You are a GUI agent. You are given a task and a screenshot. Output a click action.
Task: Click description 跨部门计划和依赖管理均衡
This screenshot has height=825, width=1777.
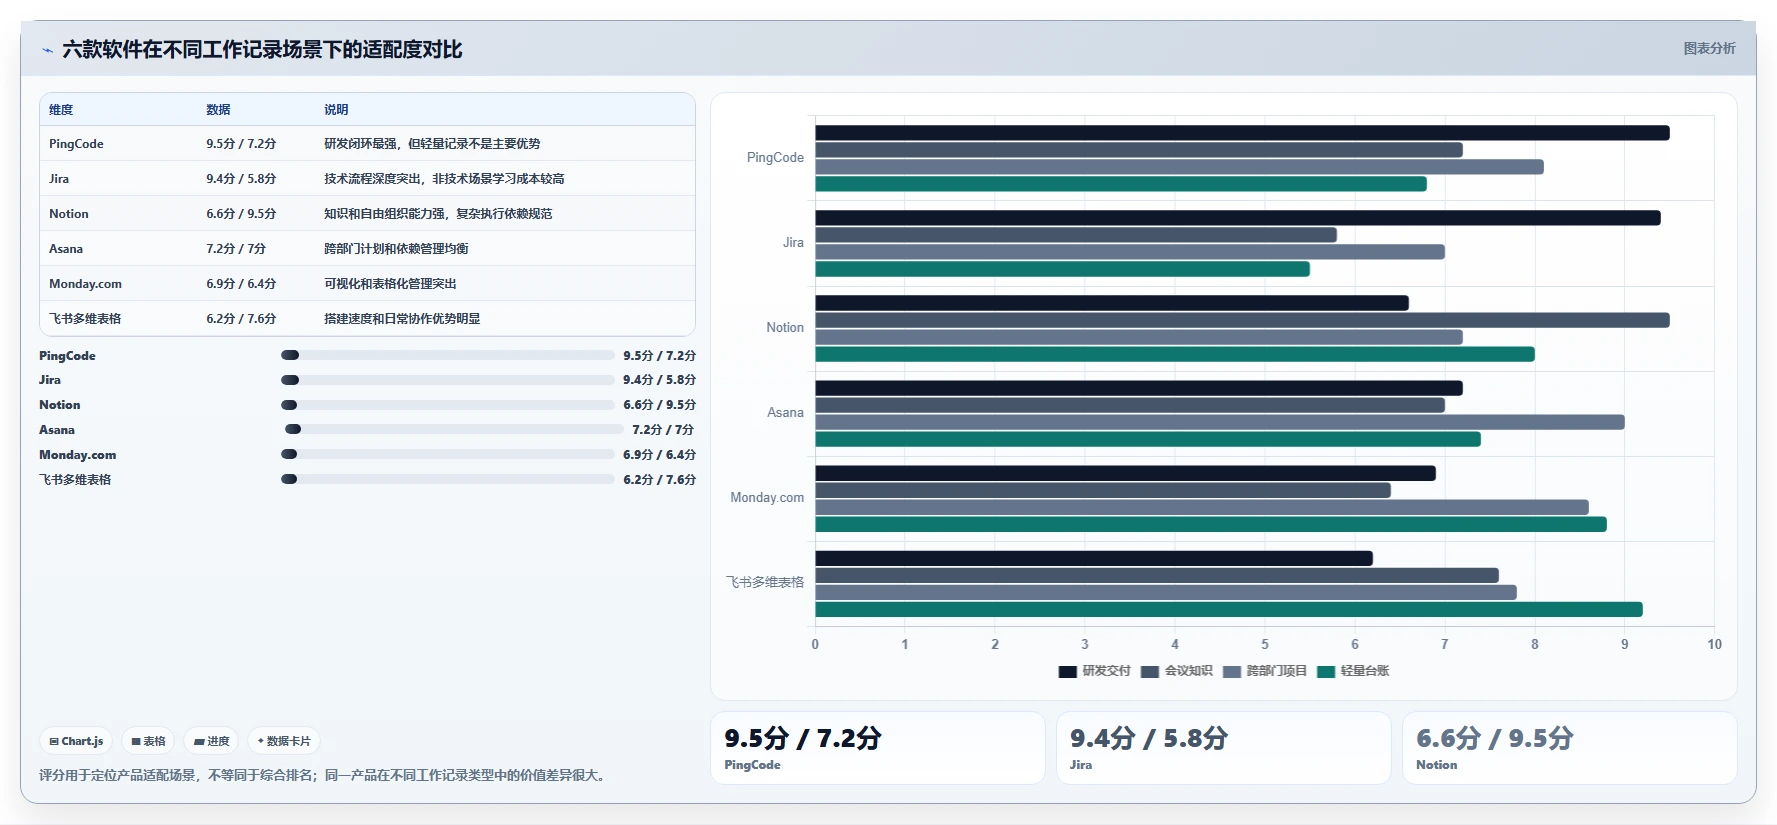(x=396, y=249)
